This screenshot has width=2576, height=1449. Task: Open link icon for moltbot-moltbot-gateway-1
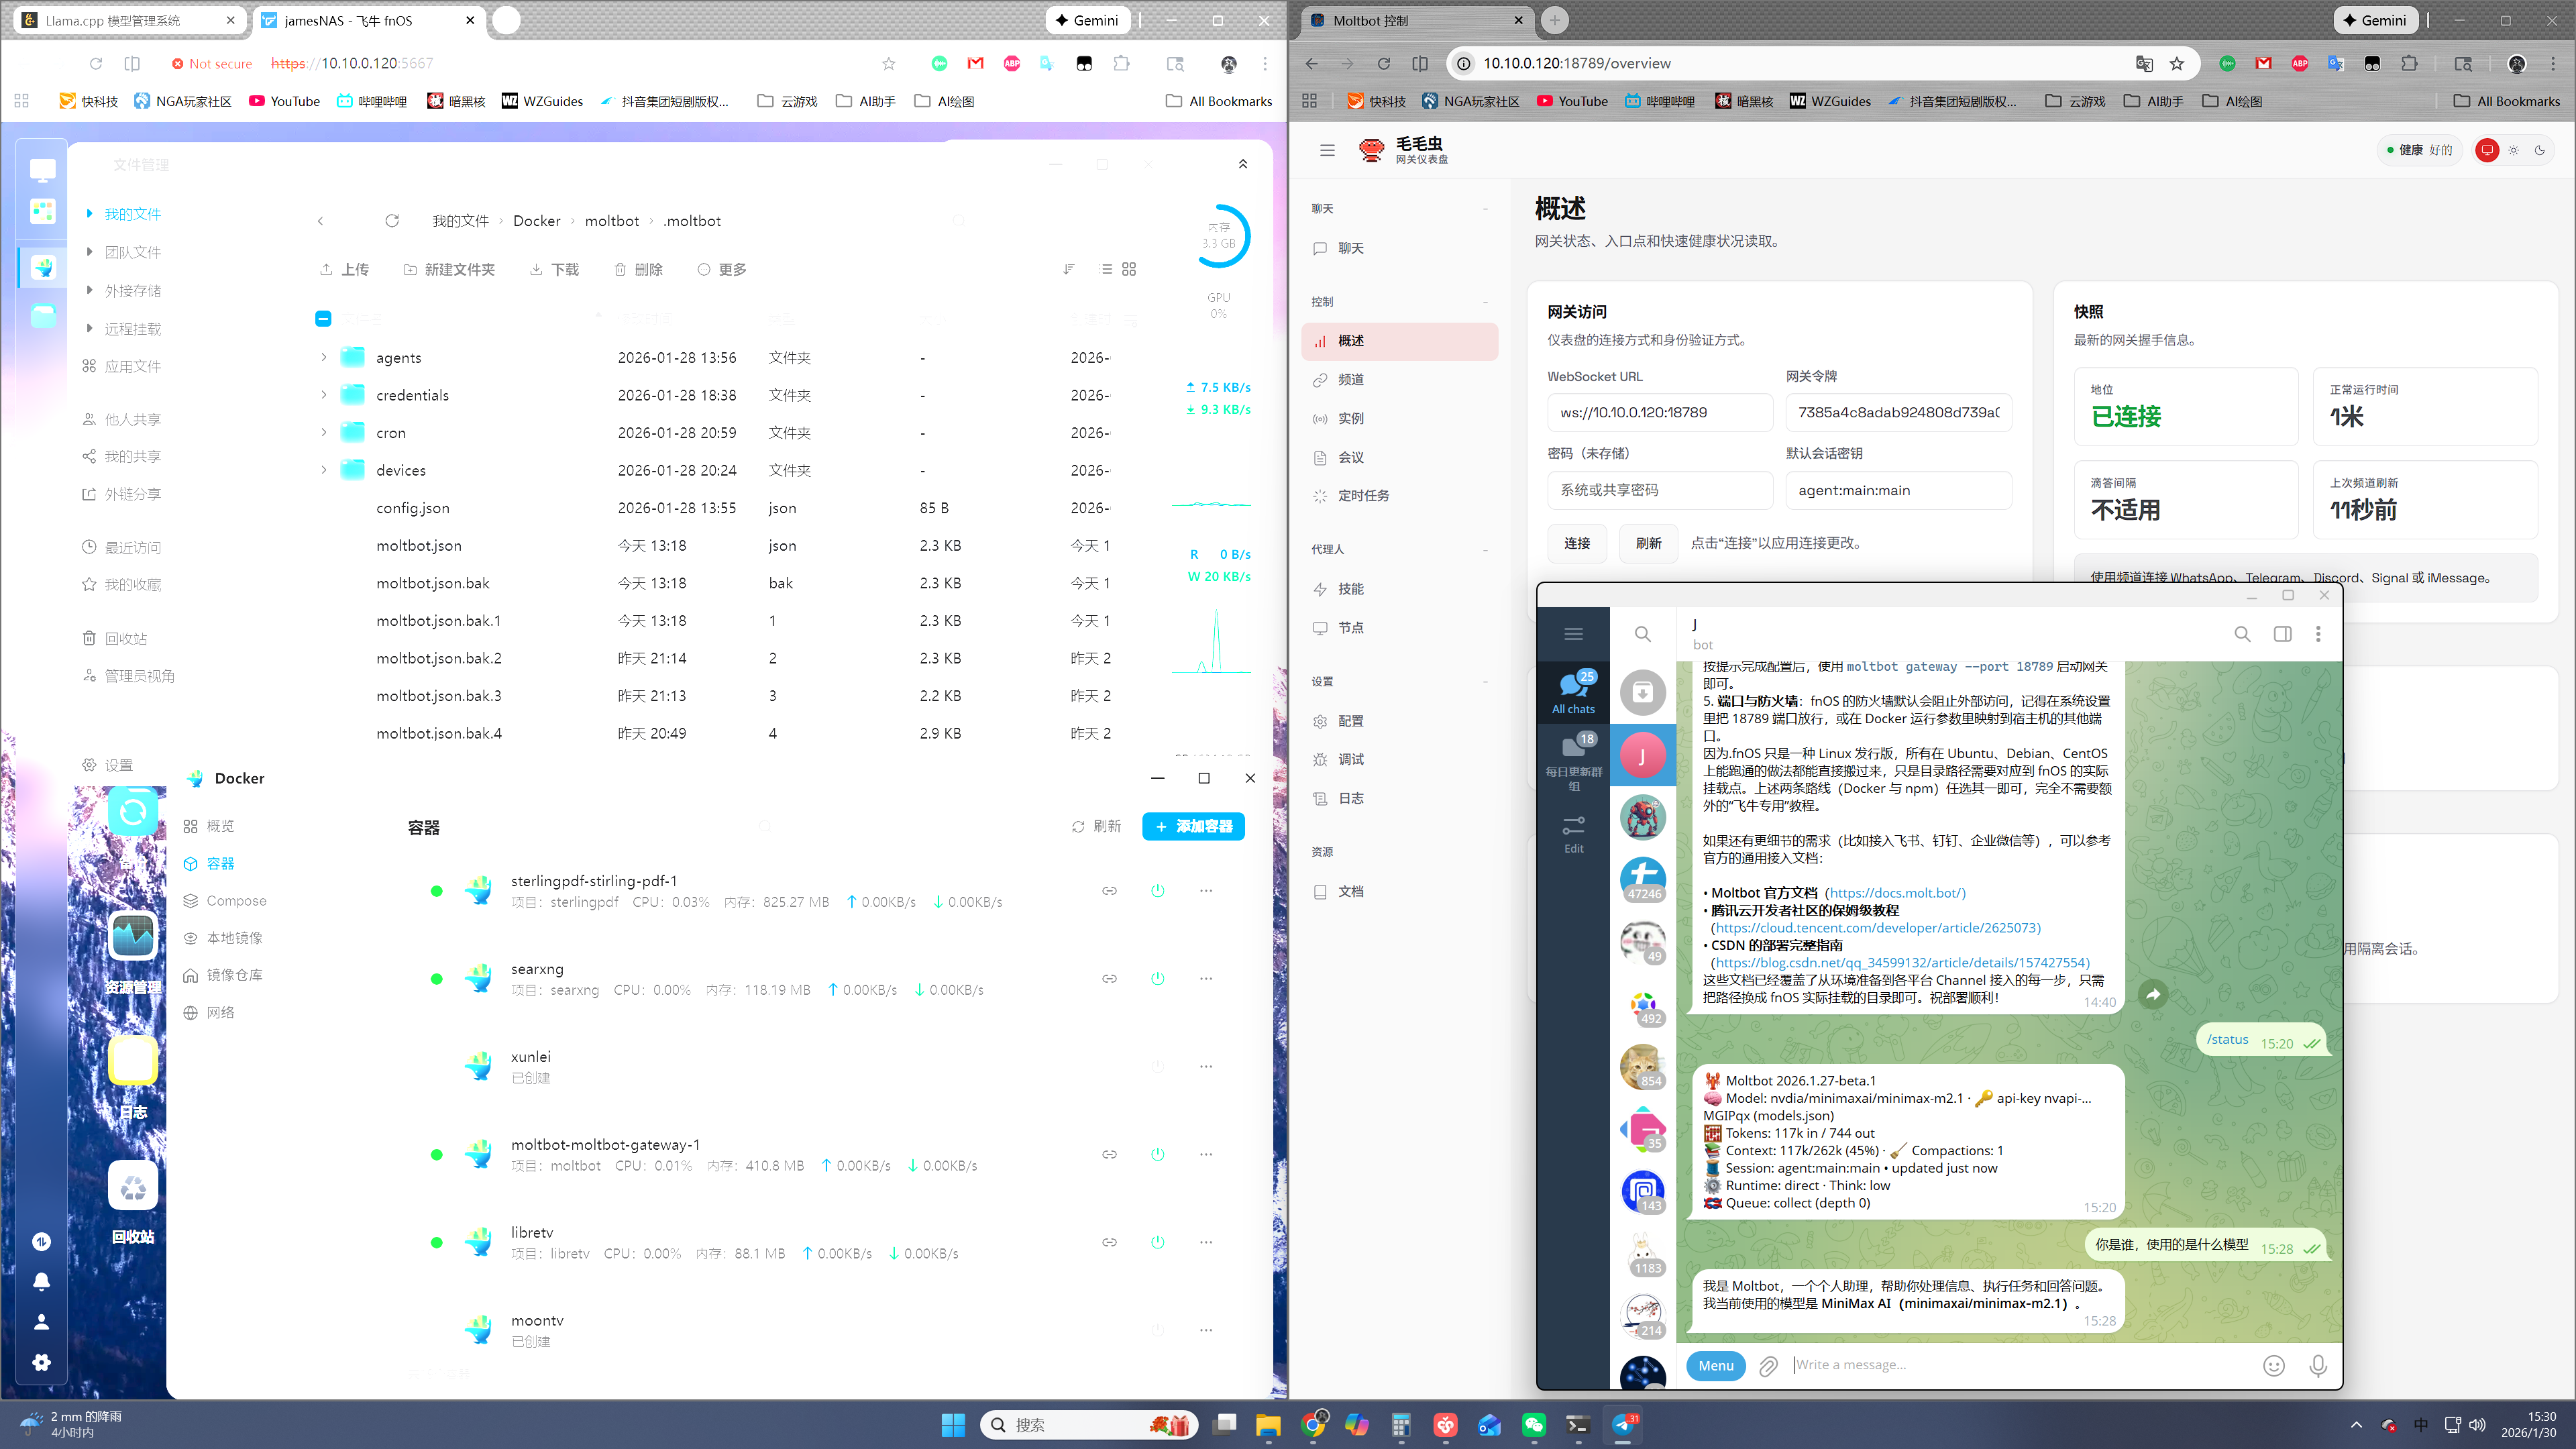click(x=1109, y=1154)
